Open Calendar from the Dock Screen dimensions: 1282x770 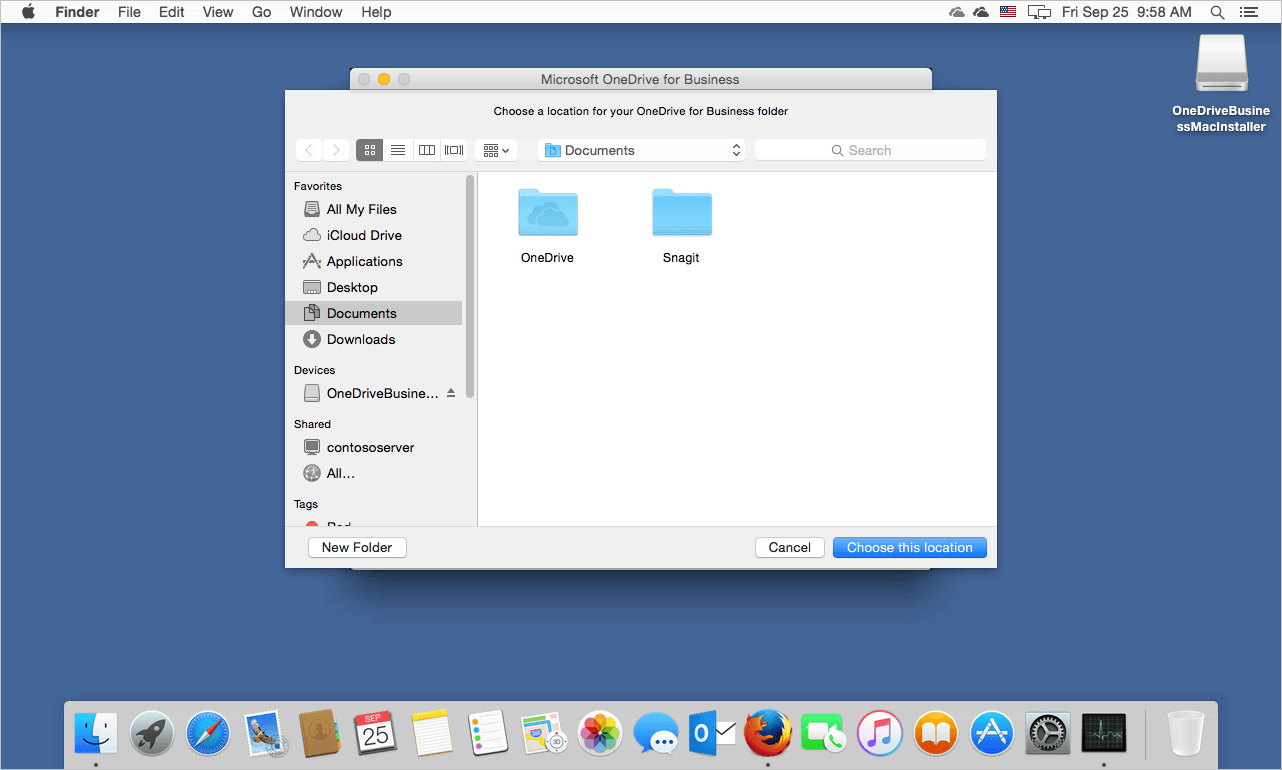point(376,734)
